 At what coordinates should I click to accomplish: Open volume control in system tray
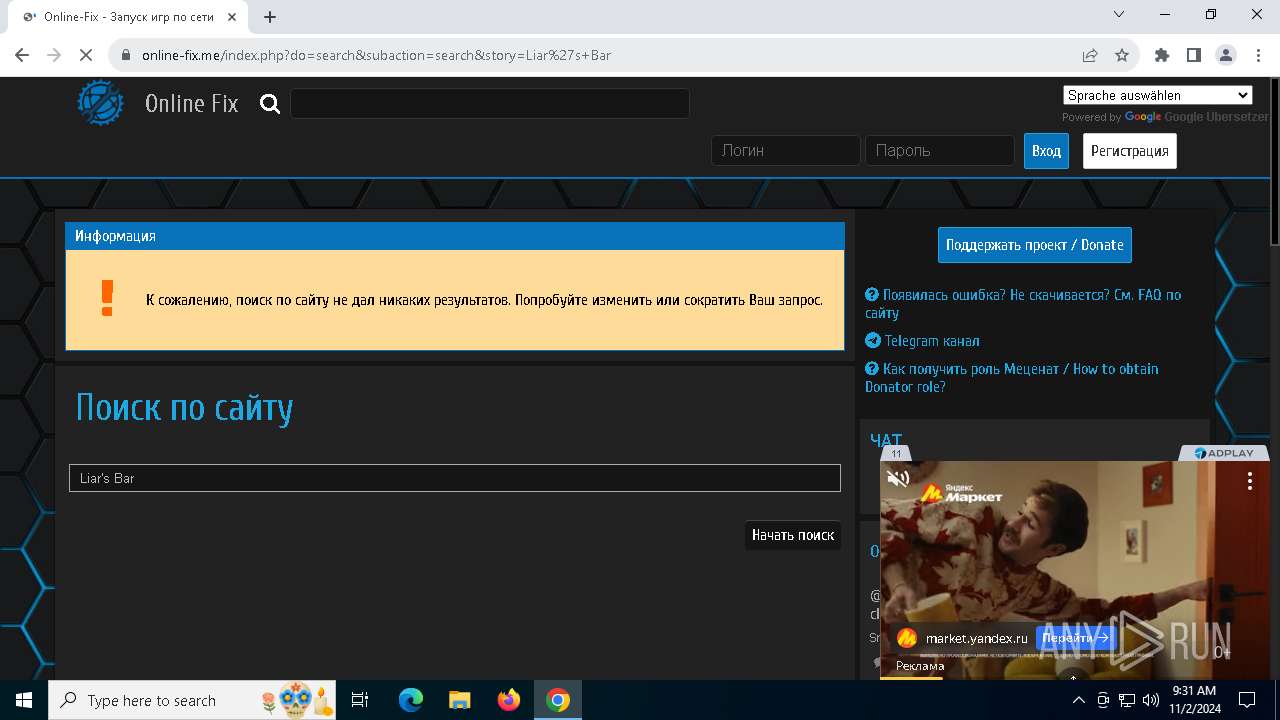pos(1150,700)
